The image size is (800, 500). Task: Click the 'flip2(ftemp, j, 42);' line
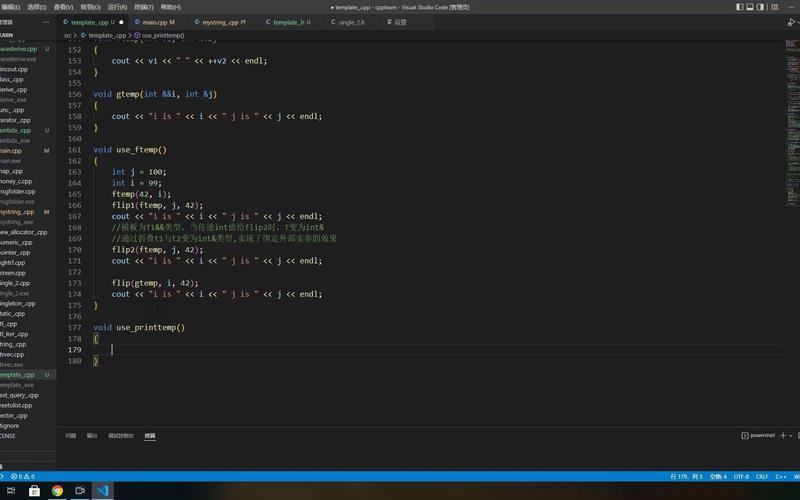point(157,250)
